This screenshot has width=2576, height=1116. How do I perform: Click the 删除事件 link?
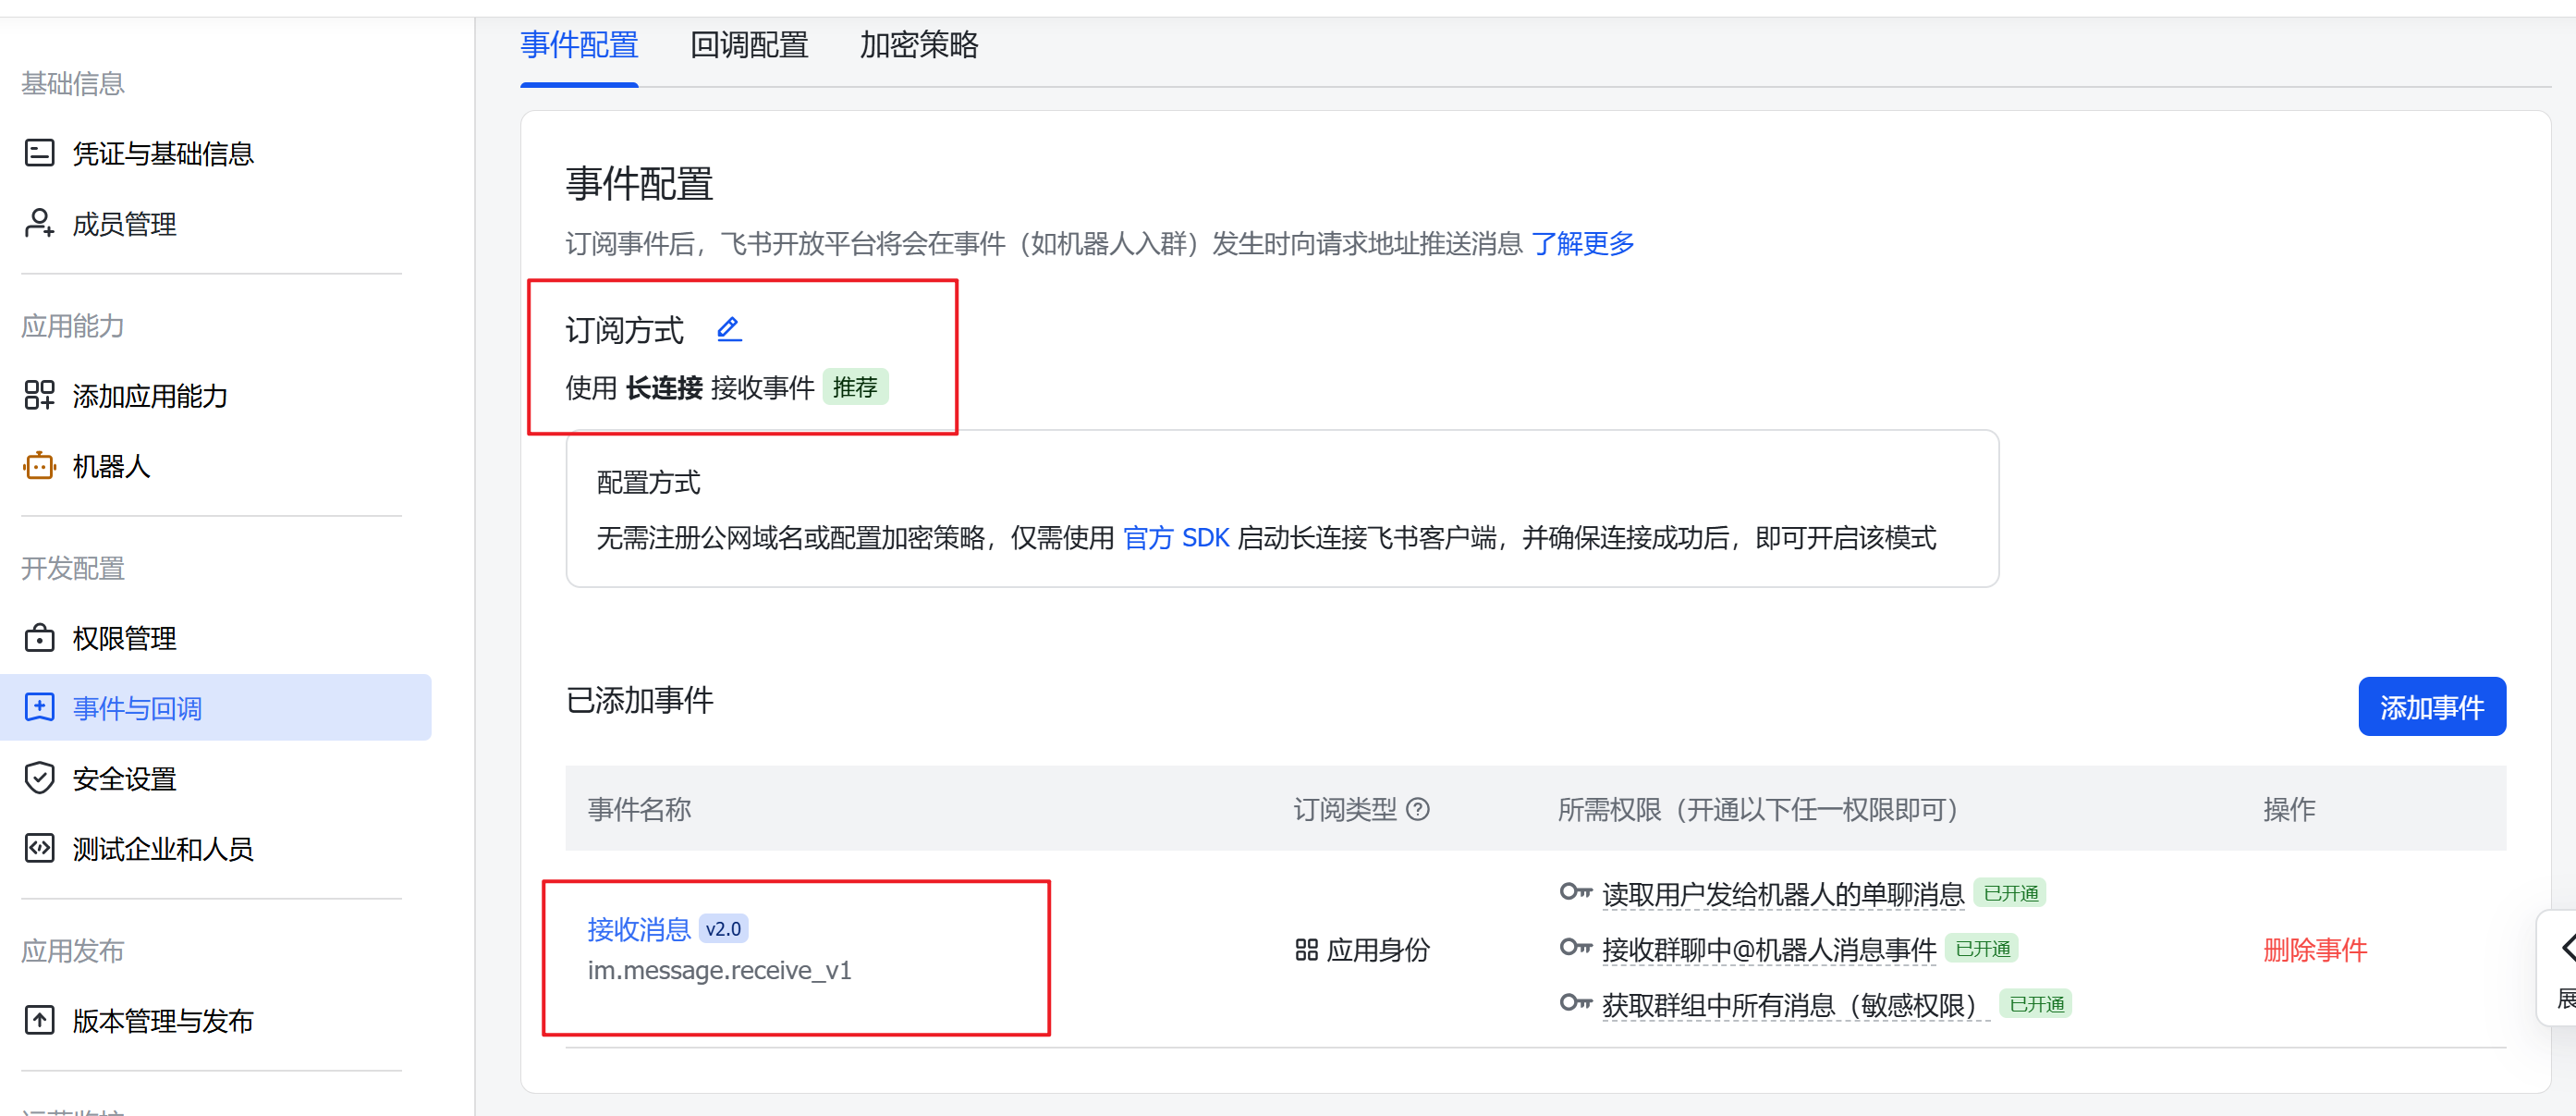pos(2314,949)
